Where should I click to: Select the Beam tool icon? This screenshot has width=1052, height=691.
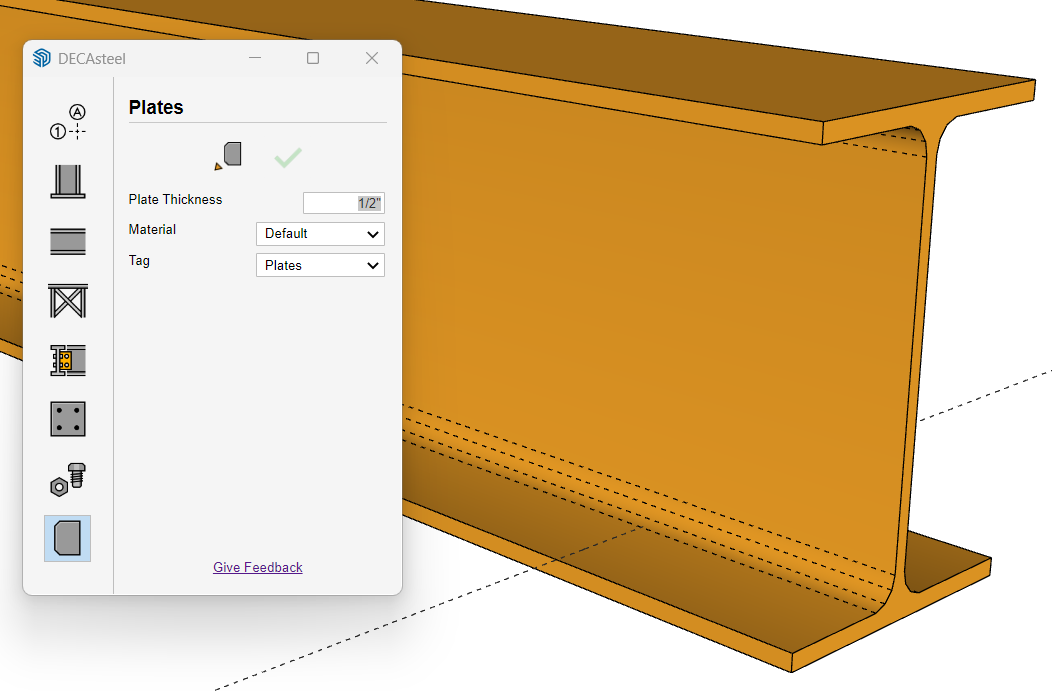(x=68, y=242)
